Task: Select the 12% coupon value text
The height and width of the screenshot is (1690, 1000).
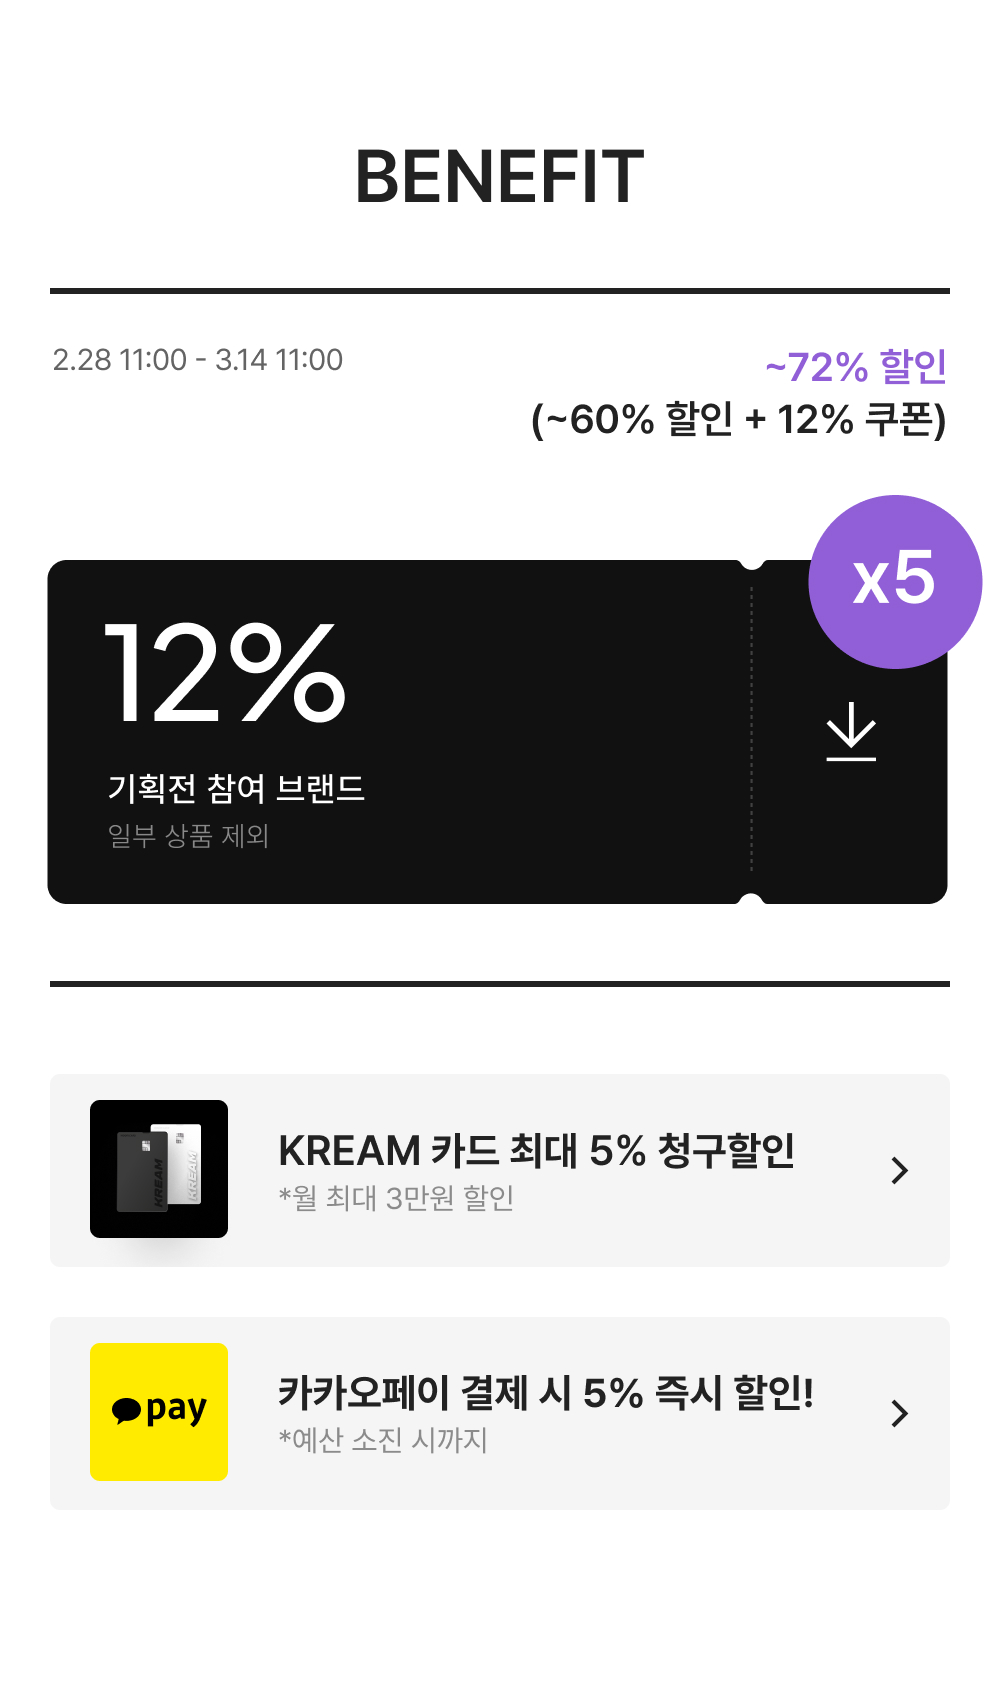Action: [x=225, y=671]
